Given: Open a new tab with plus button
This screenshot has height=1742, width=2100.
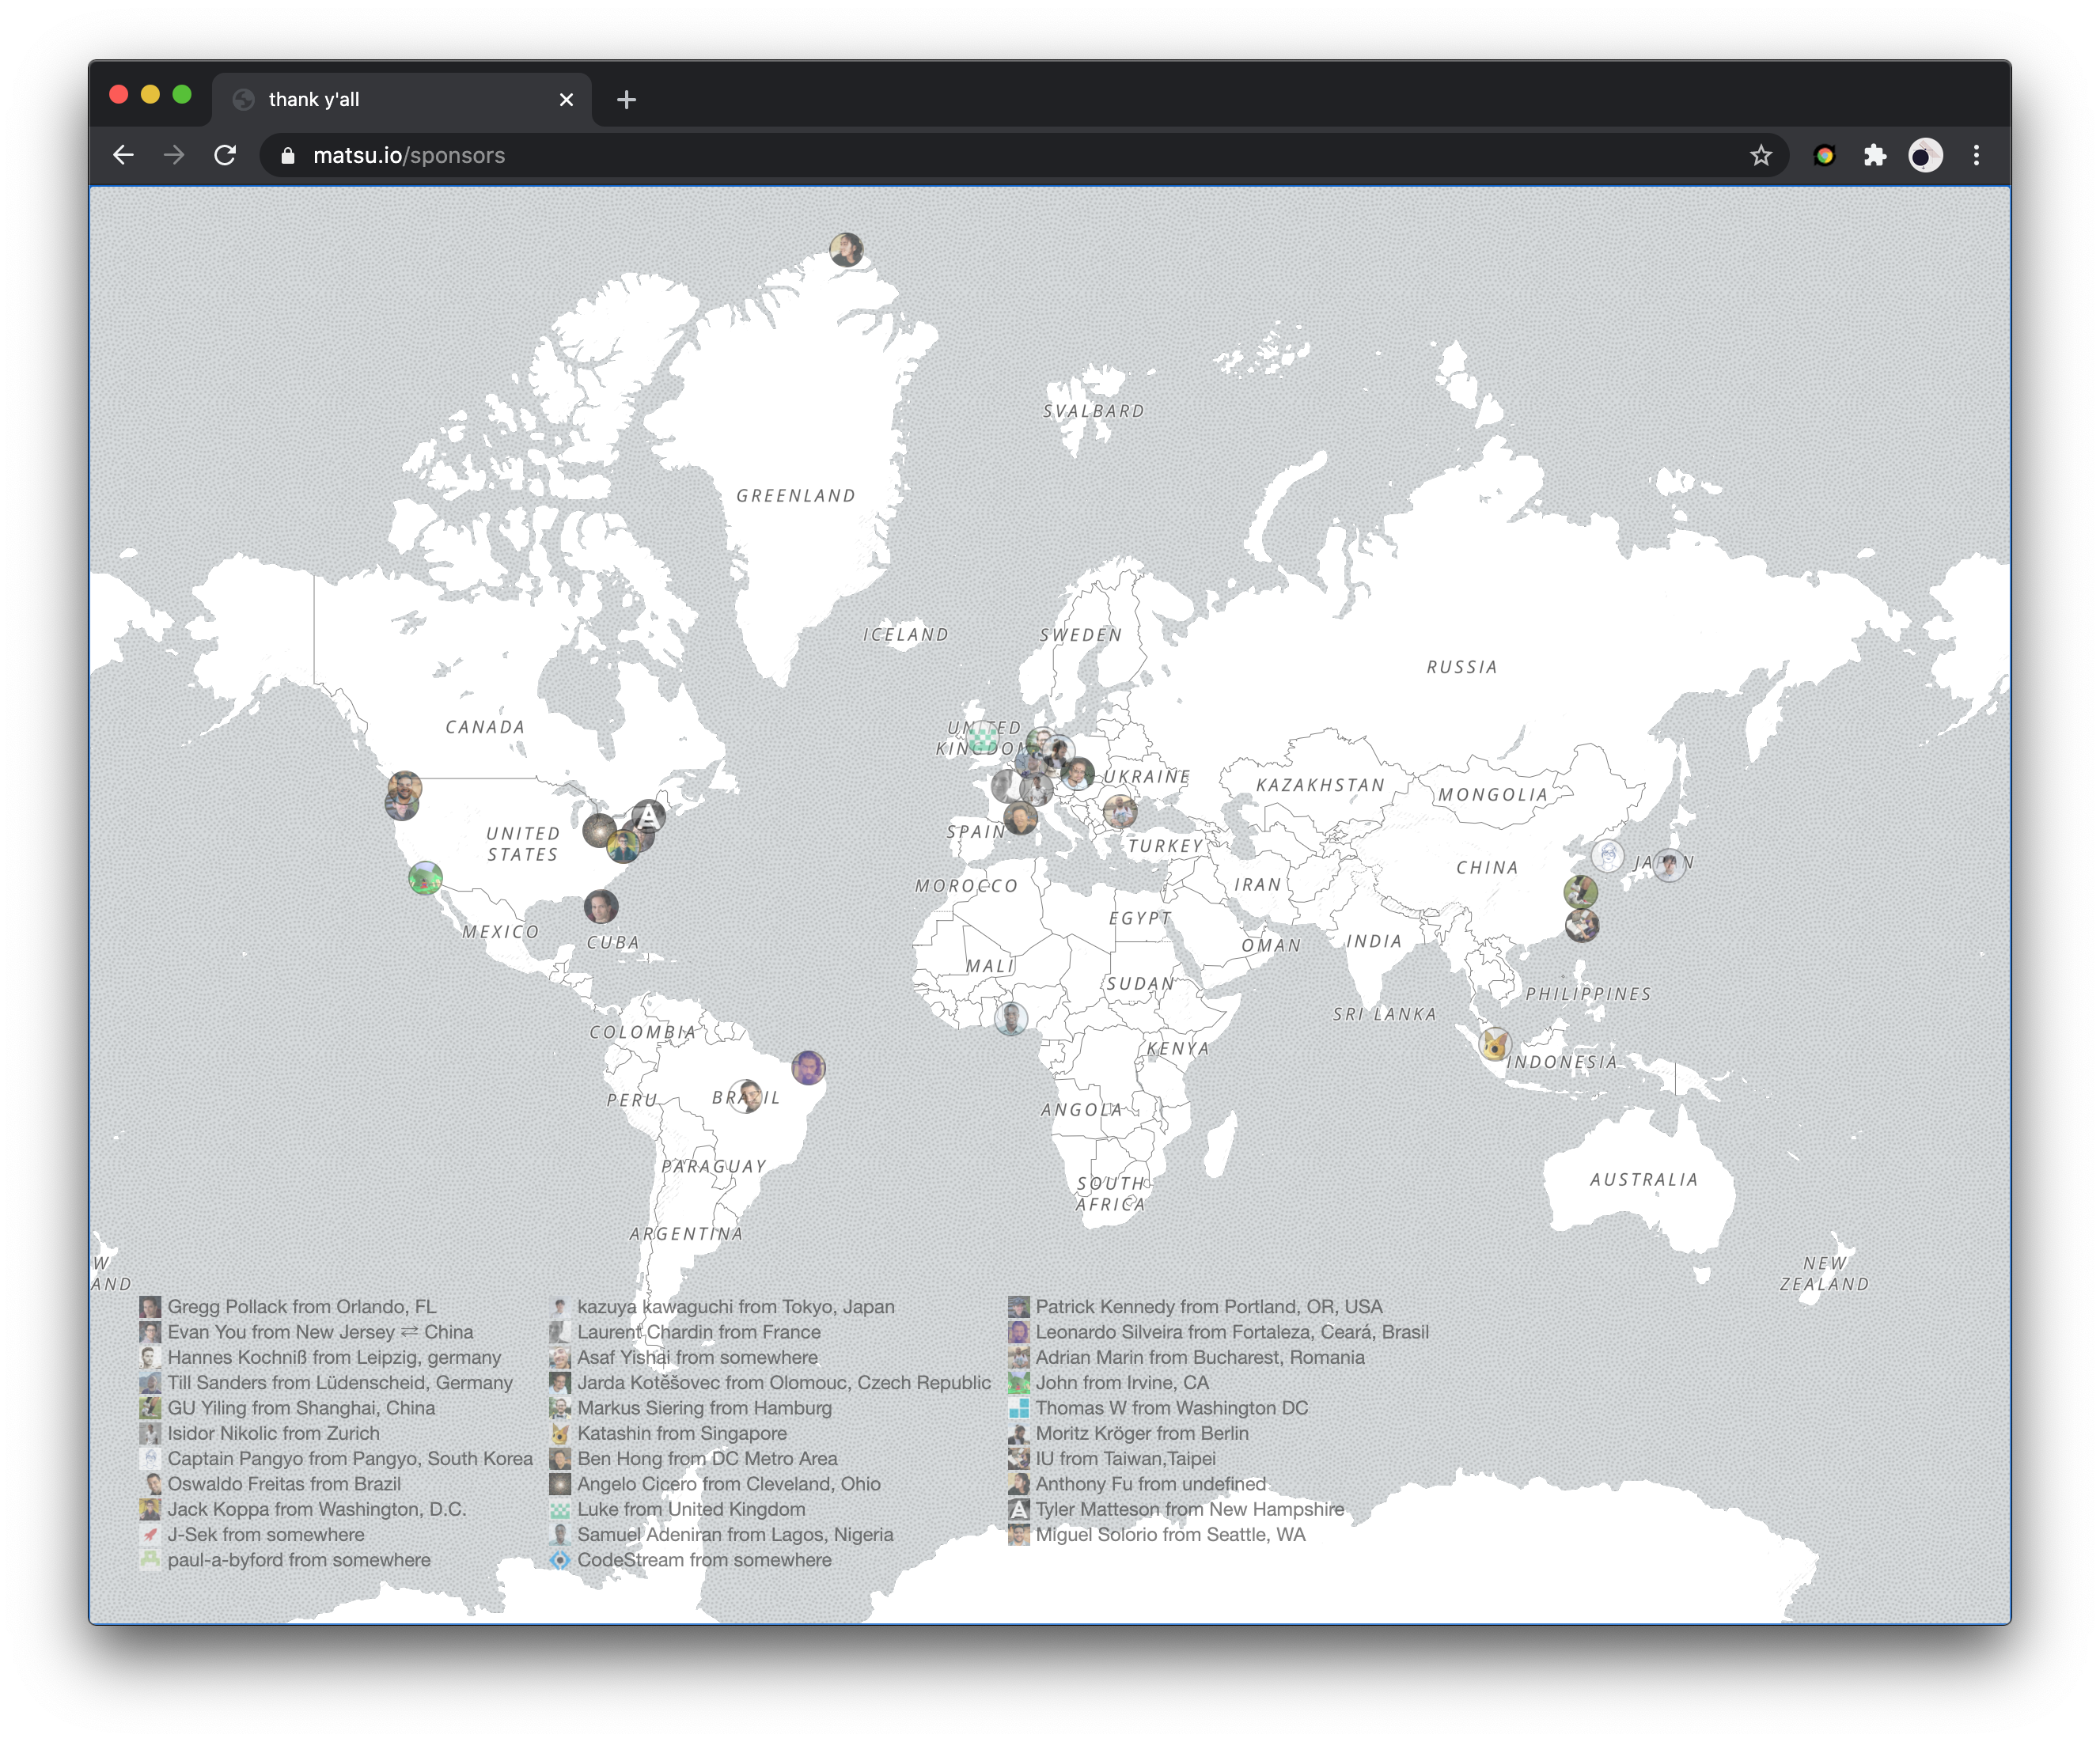Looking at the screenshot, I should tap(626, 100).
